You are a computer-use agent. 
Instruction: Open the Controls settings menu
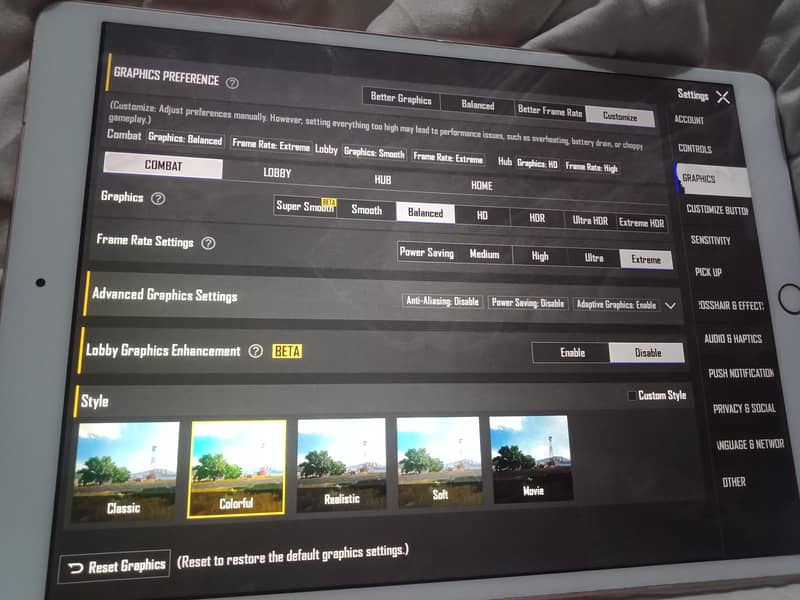694,149
